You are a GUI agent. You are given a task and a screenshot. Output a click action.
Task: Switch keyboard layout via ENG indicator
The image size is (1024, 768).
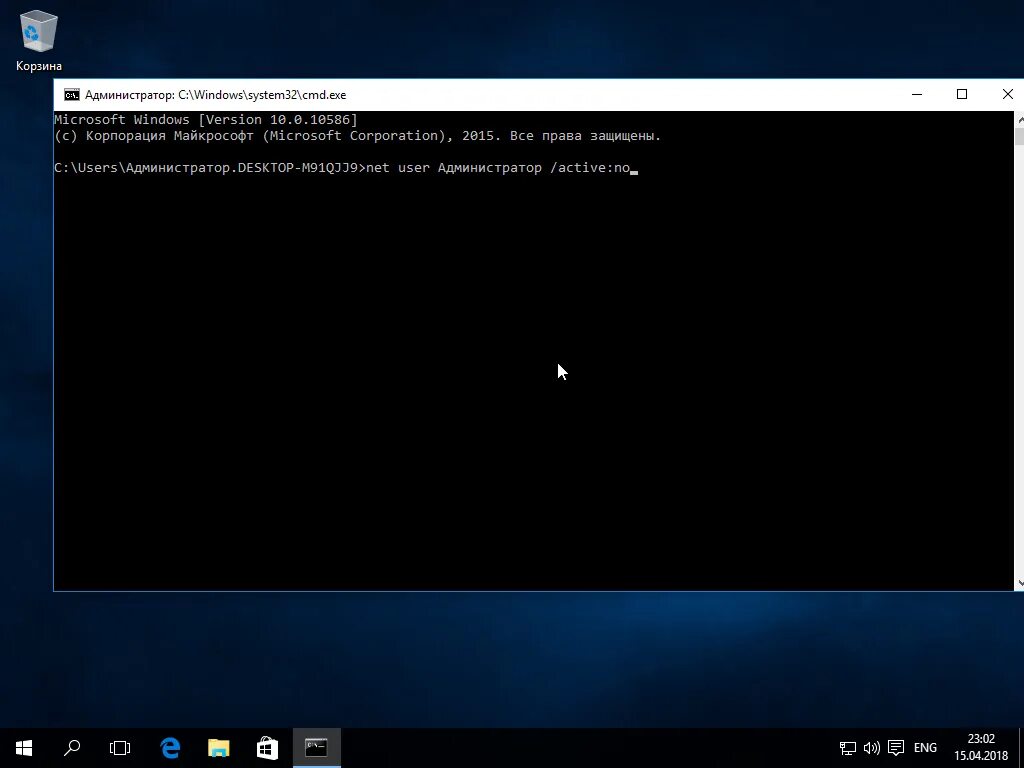click(925, 747)
